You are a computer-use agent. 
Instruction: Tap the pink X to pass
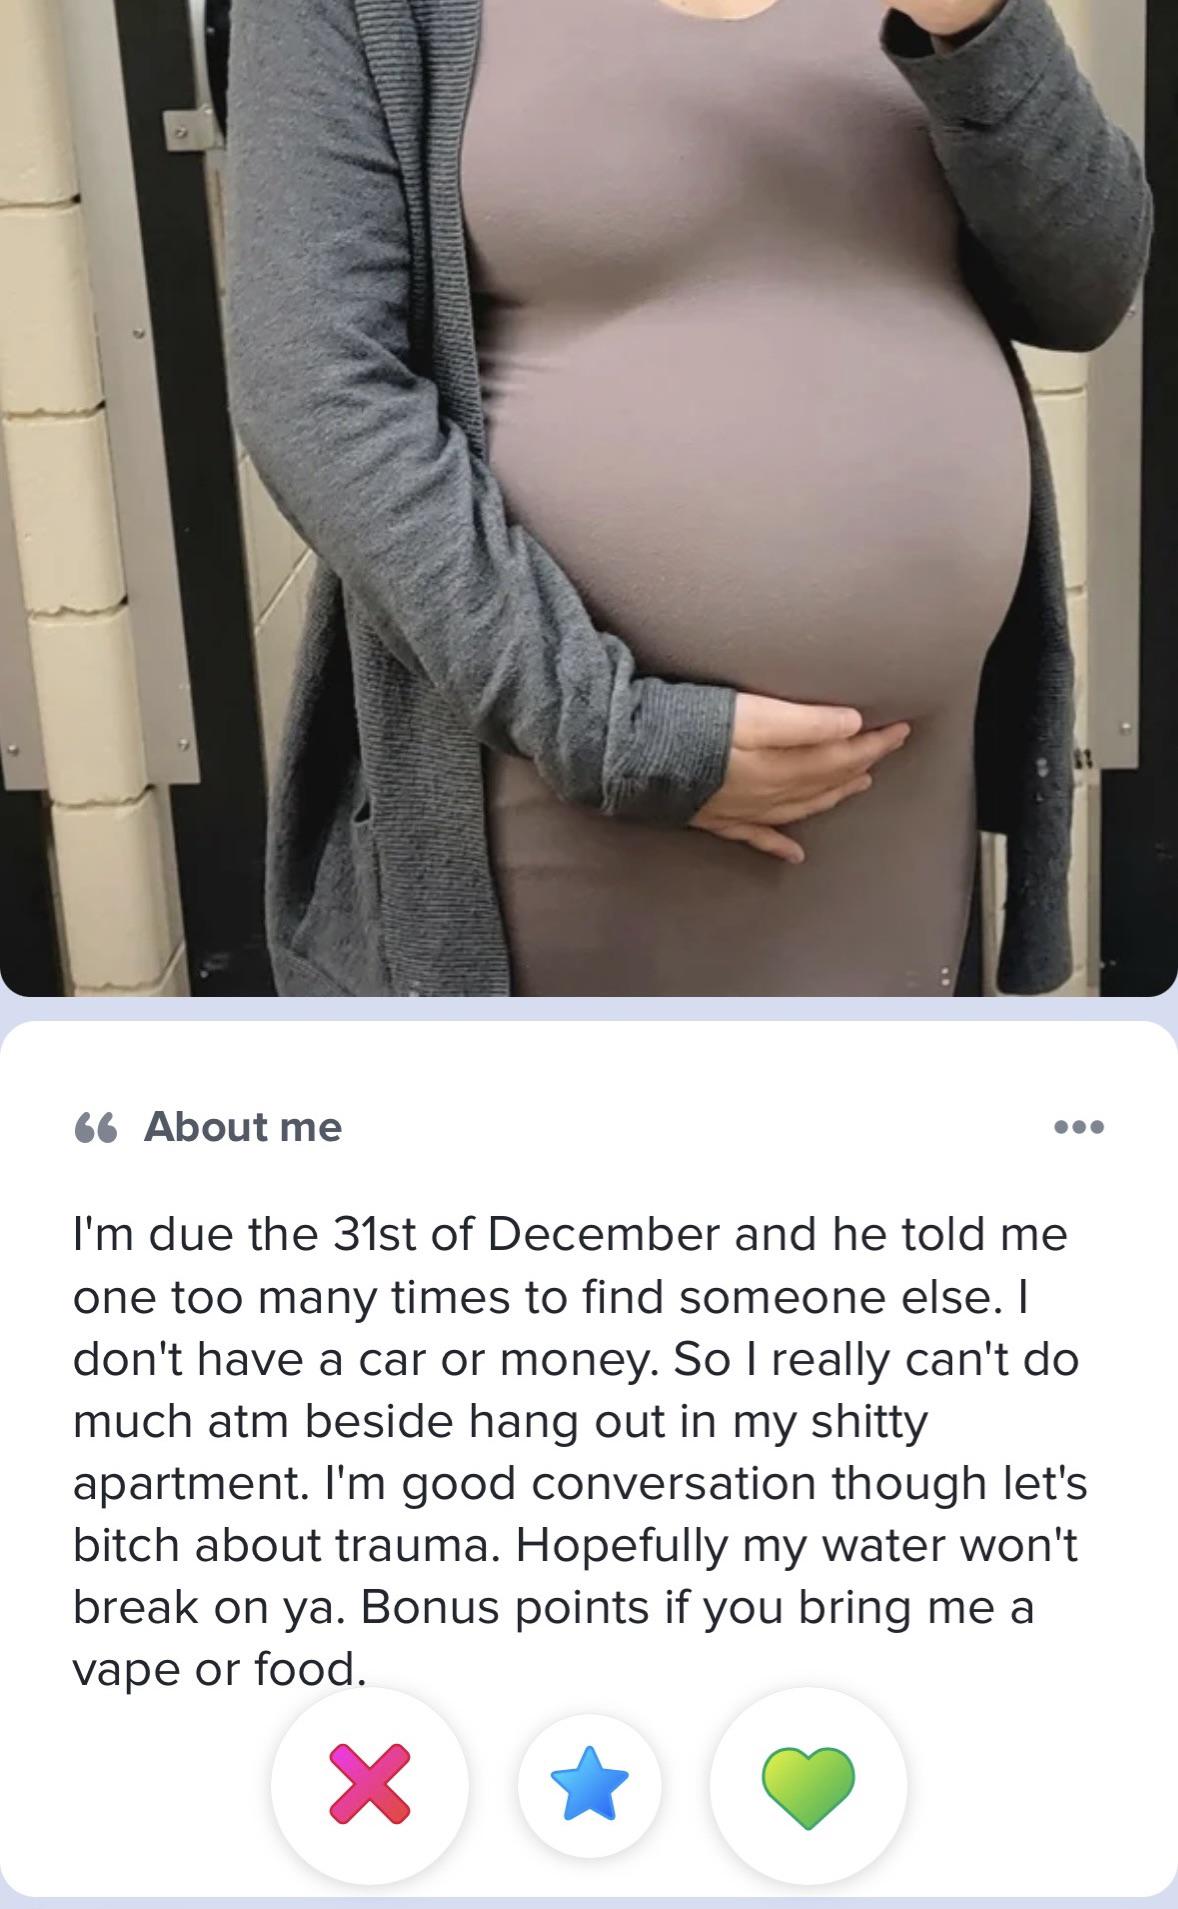370,1784
